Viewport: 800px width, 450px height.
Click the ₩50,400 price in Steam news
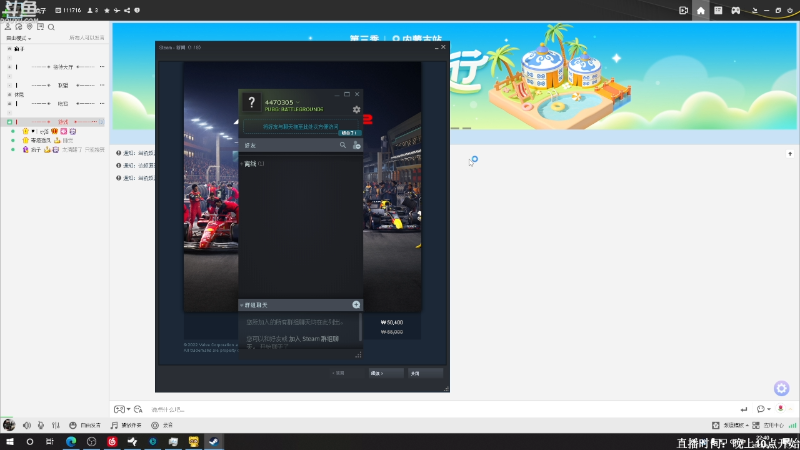tap(392, 322)
